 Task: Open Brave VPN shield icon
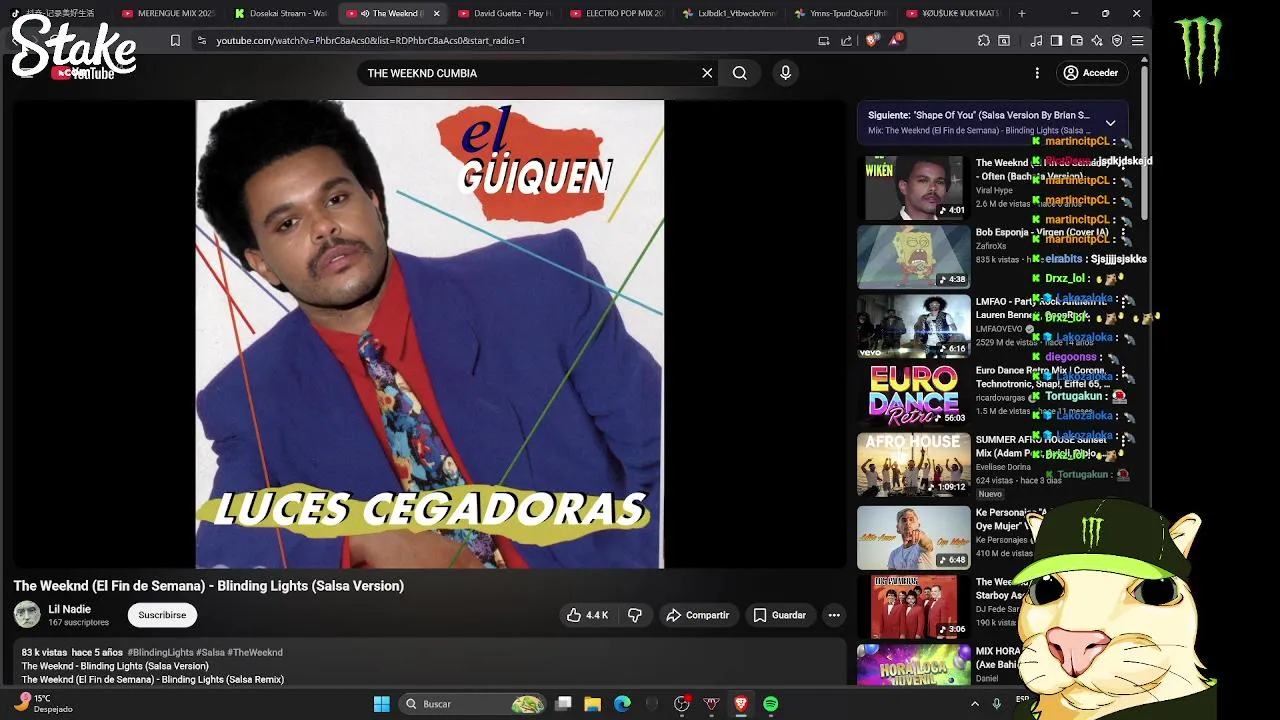pyautogui.click(x=1117, y=40)
